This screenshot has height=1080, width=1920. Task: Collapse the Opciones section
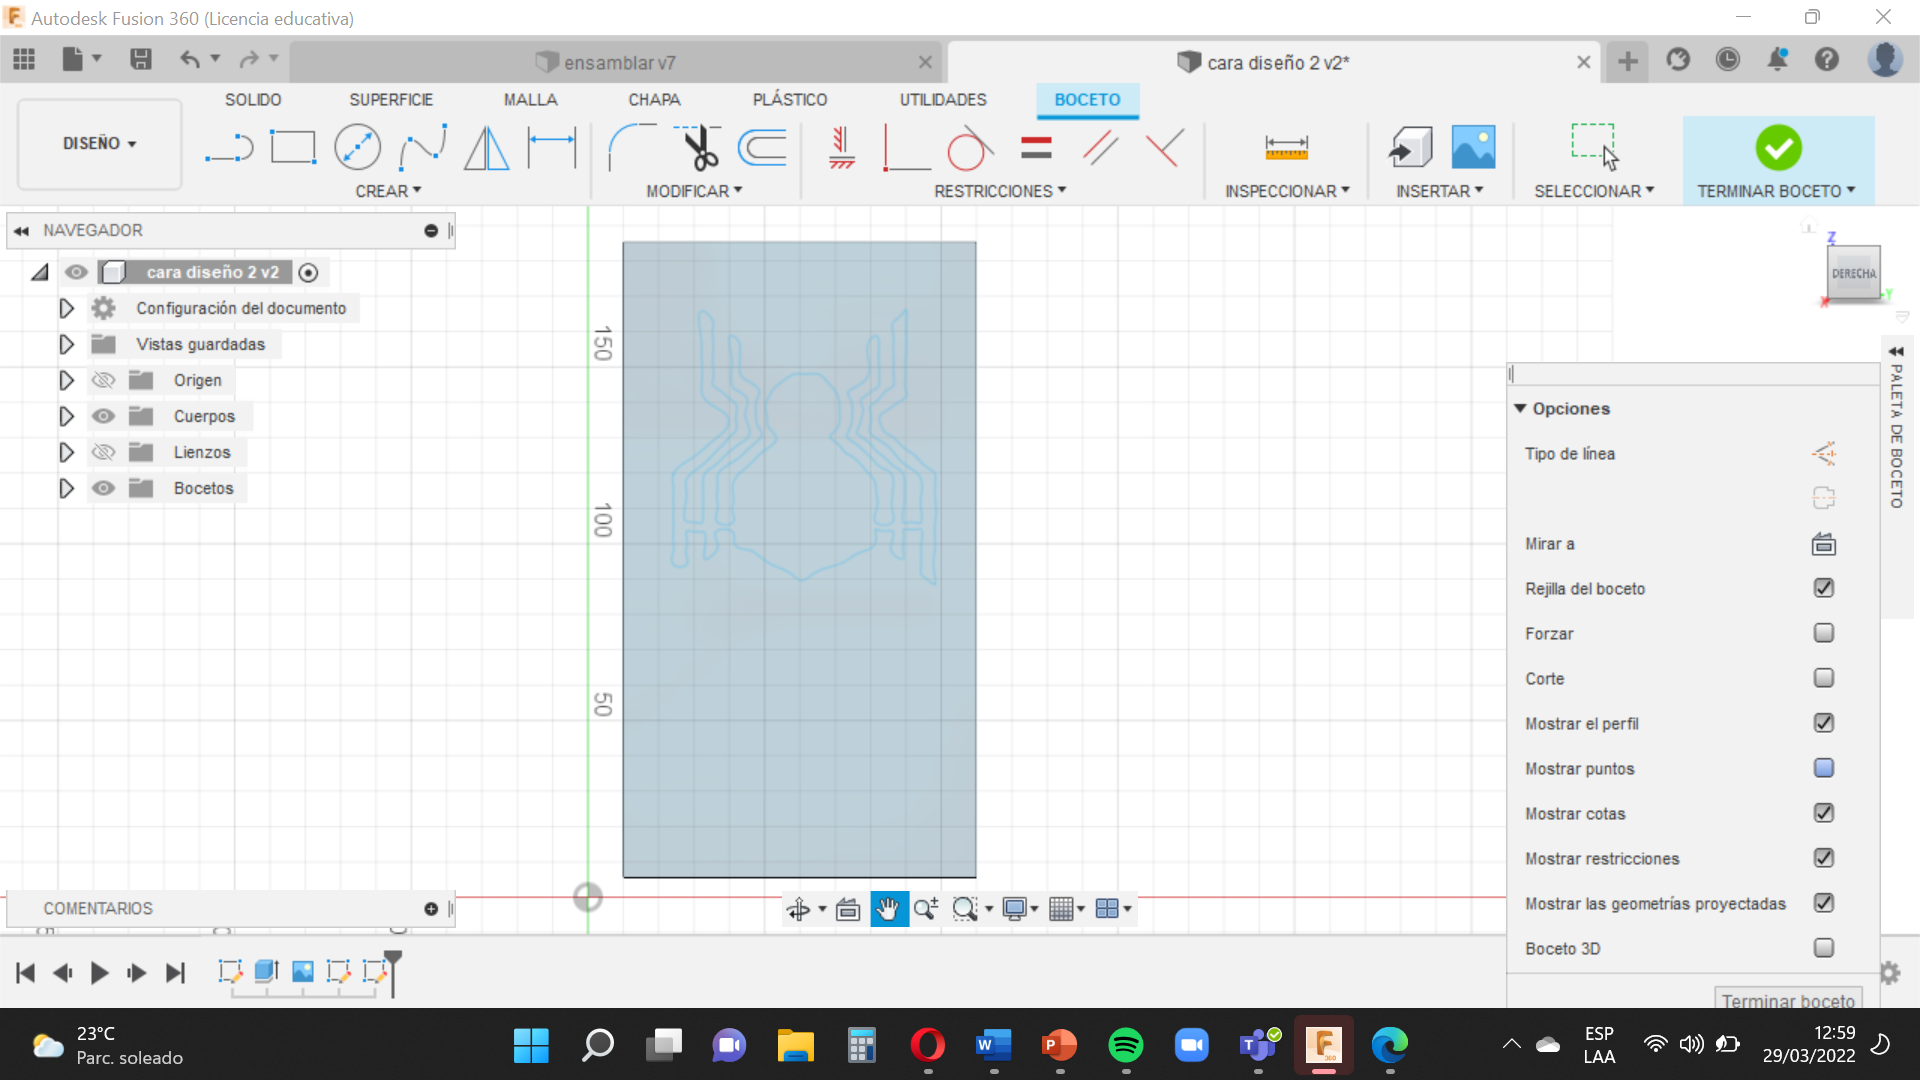pyautogui.click(x=1520, y=408)
